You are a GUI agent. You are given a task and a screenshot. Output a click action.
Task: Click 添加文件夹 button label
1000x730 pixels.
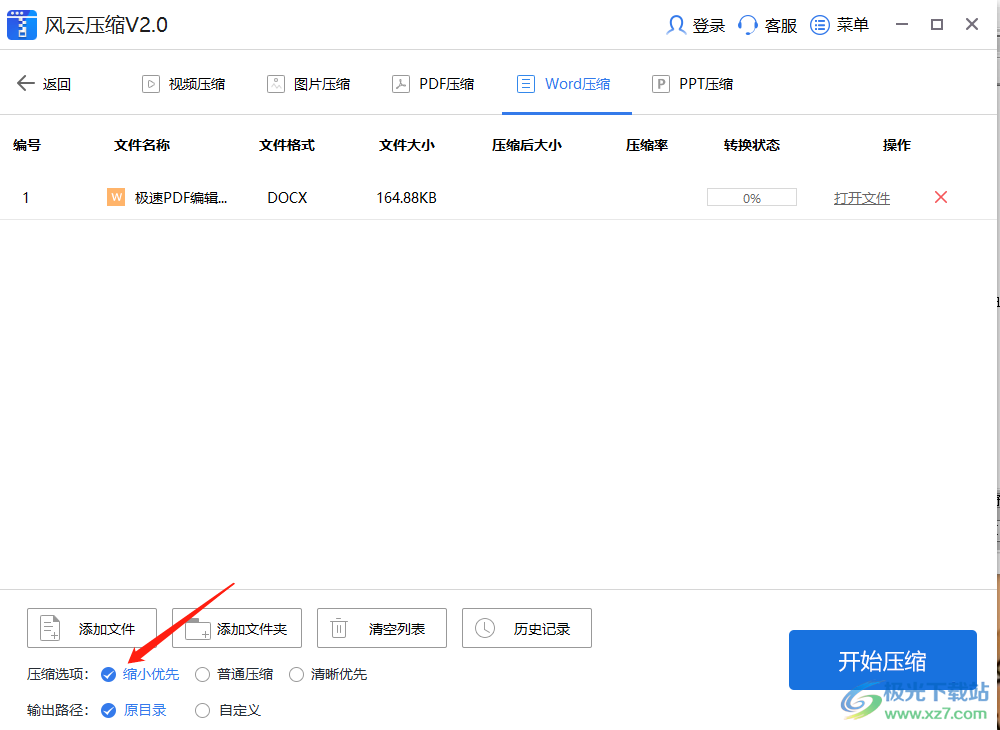[252, 629]
